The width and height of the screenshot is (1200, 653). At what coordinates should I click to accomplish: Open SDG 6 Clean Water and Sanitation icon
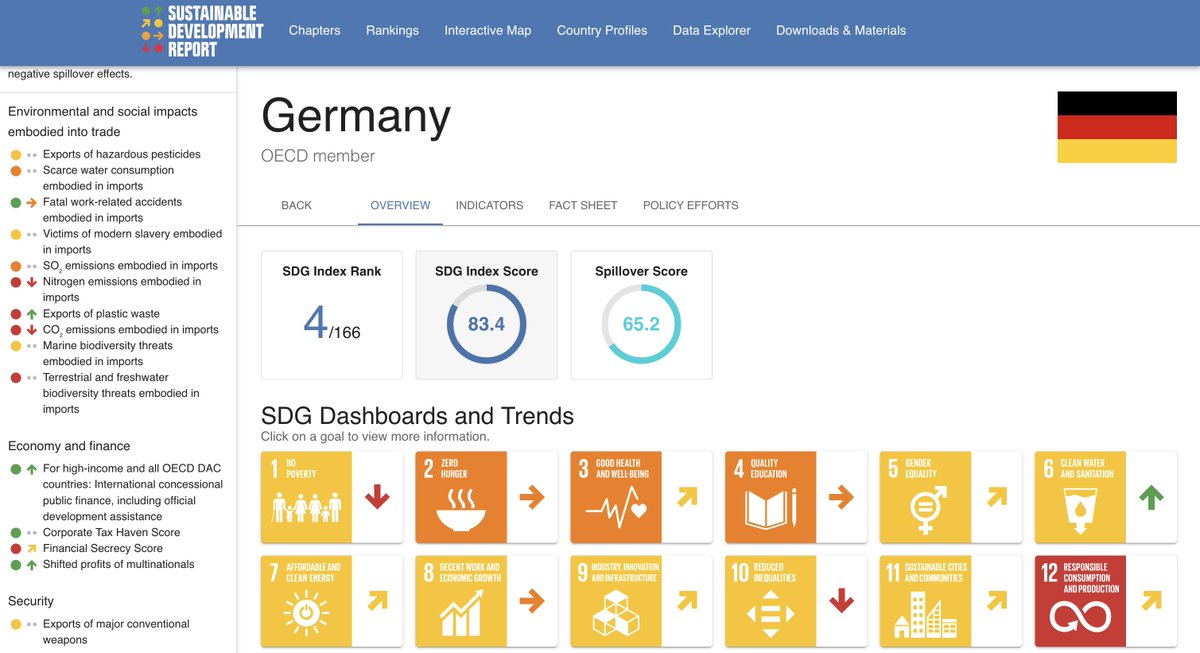(x=1080, y=497)
